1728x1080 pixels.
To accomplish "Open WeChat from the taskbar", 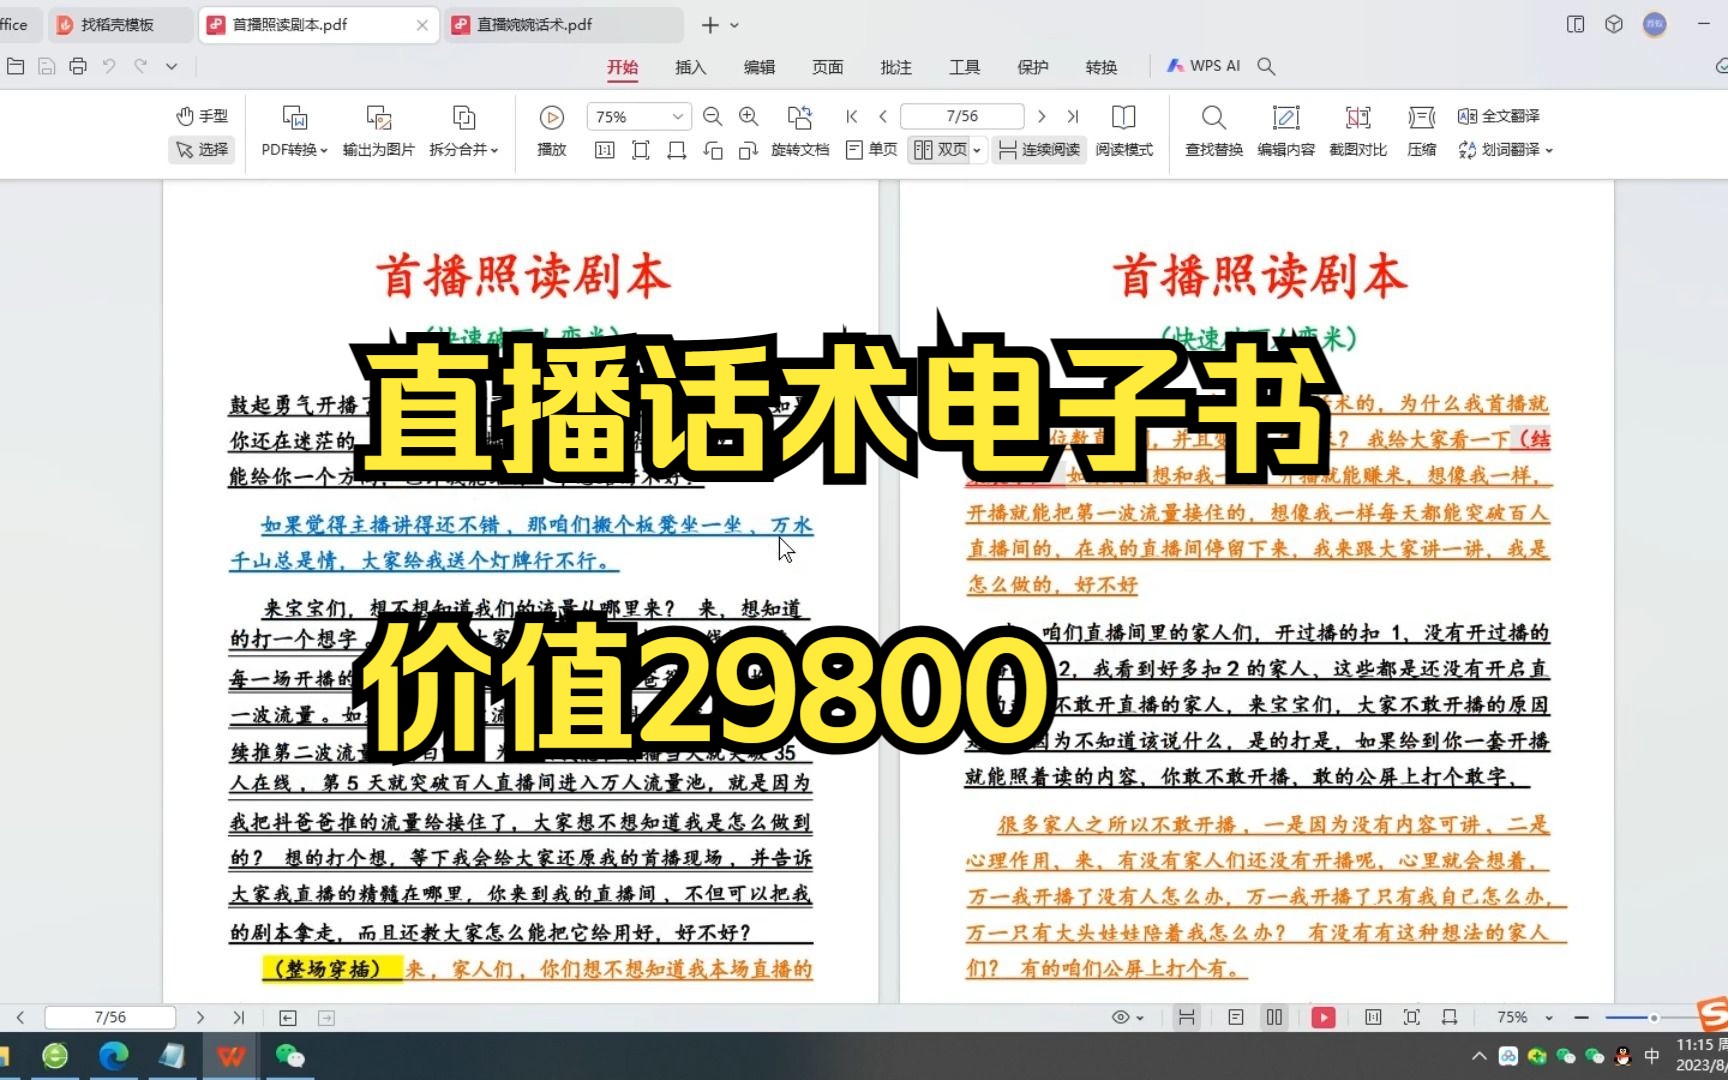I will (x=290, y=1056).
